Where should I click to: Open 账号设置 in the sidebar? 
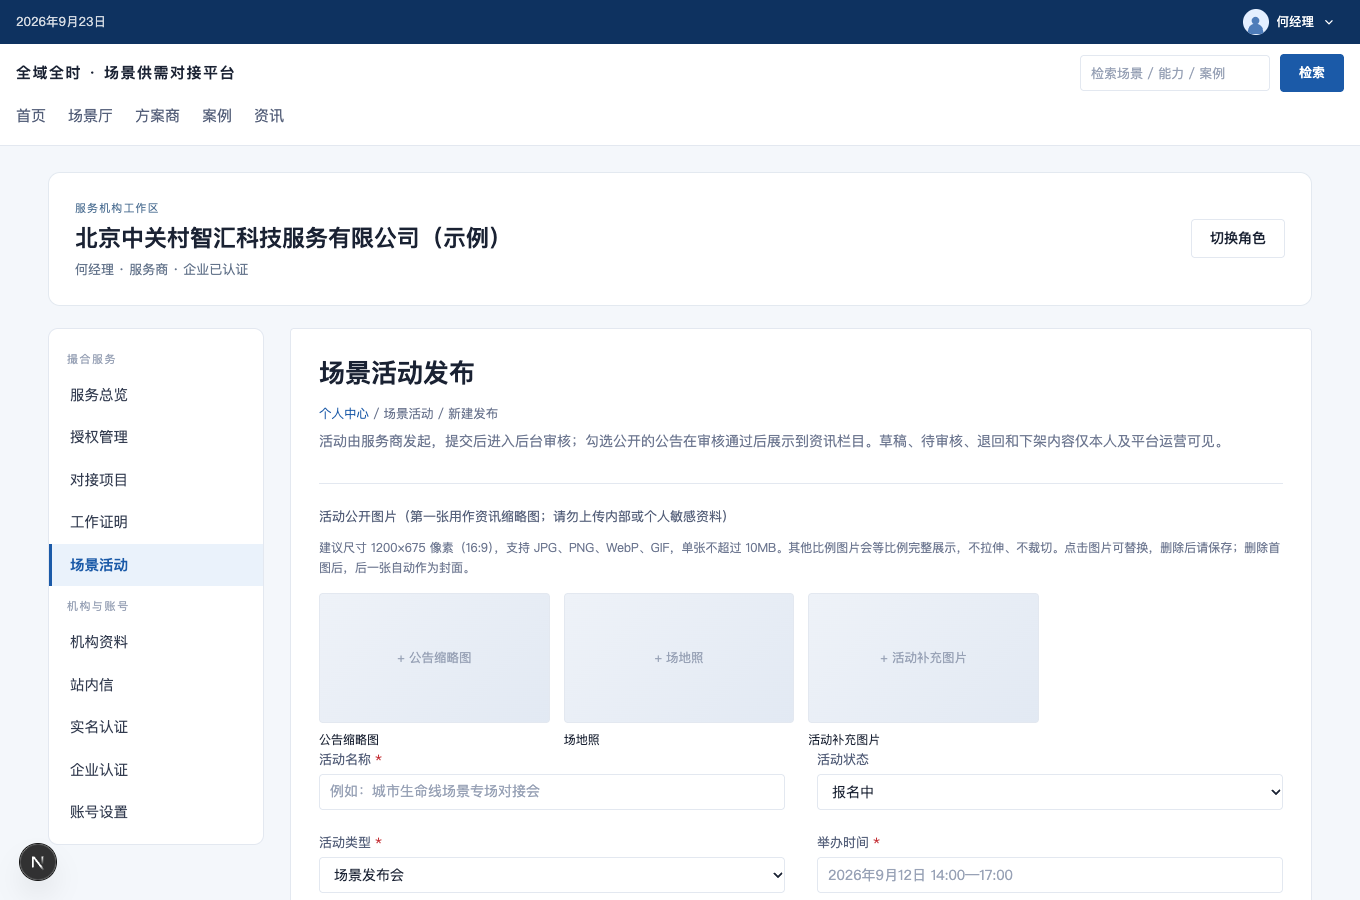[x=156, y=812]
